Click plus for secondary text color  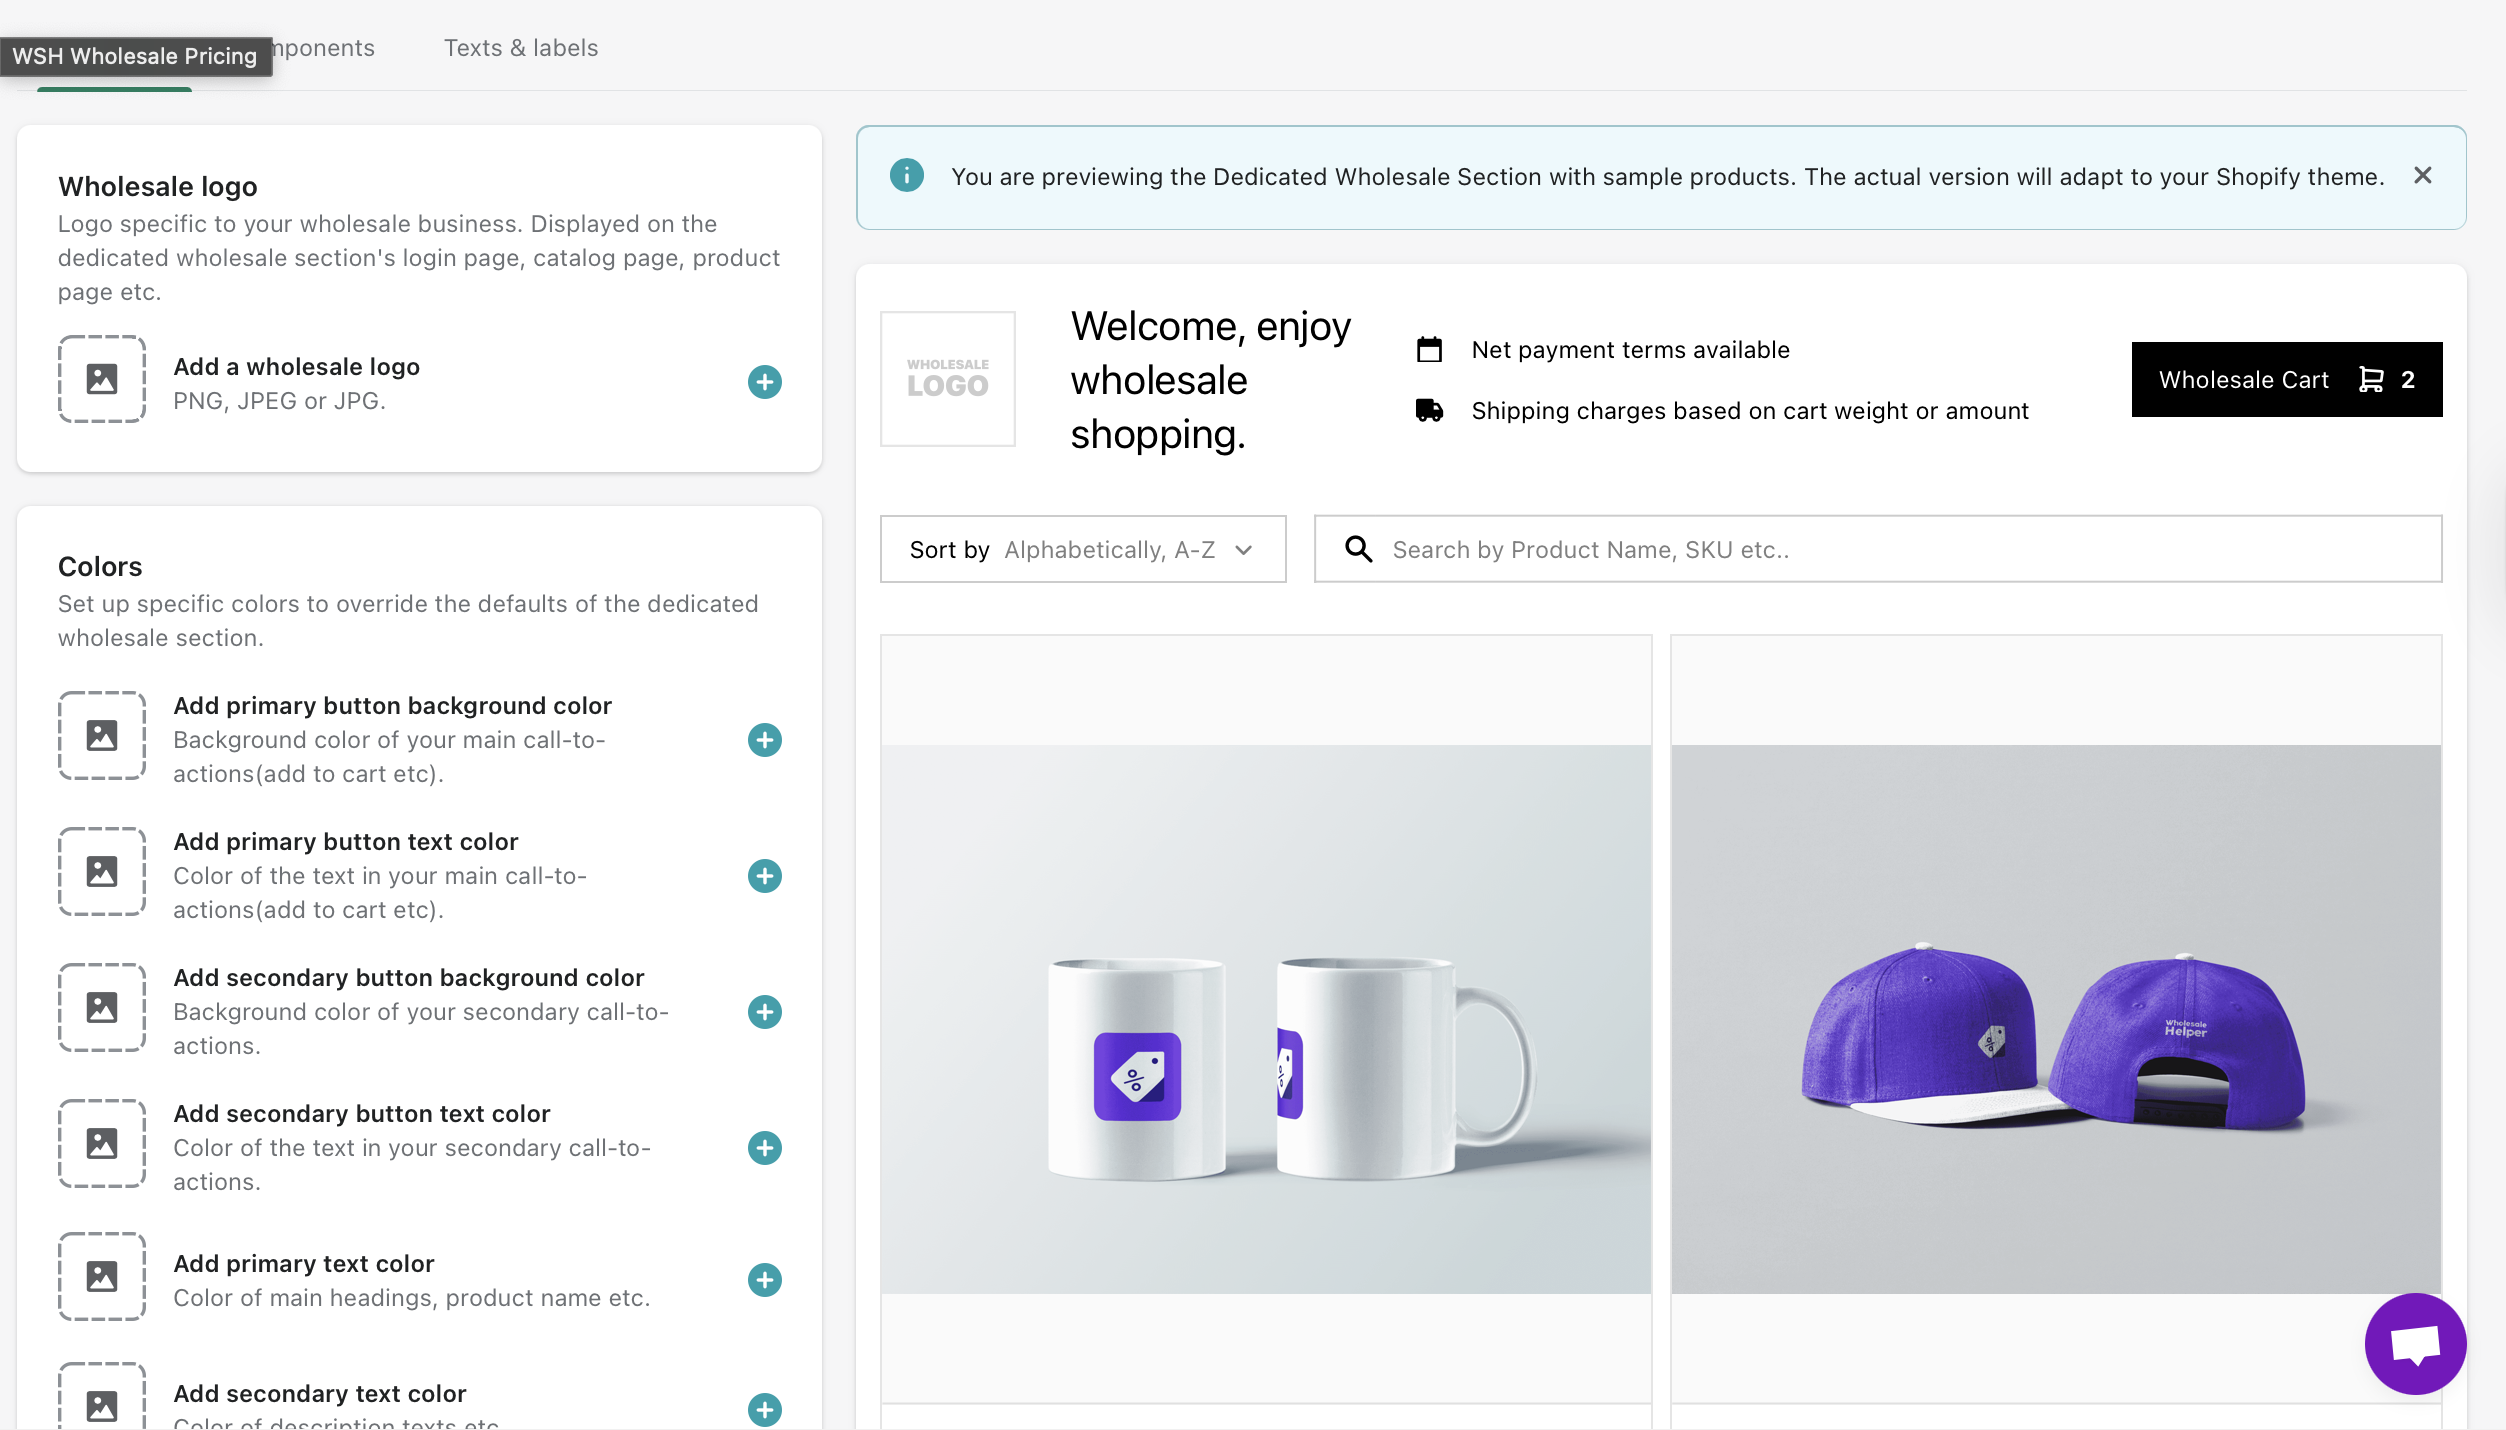pyautogui.click(x=765, y=1409)
